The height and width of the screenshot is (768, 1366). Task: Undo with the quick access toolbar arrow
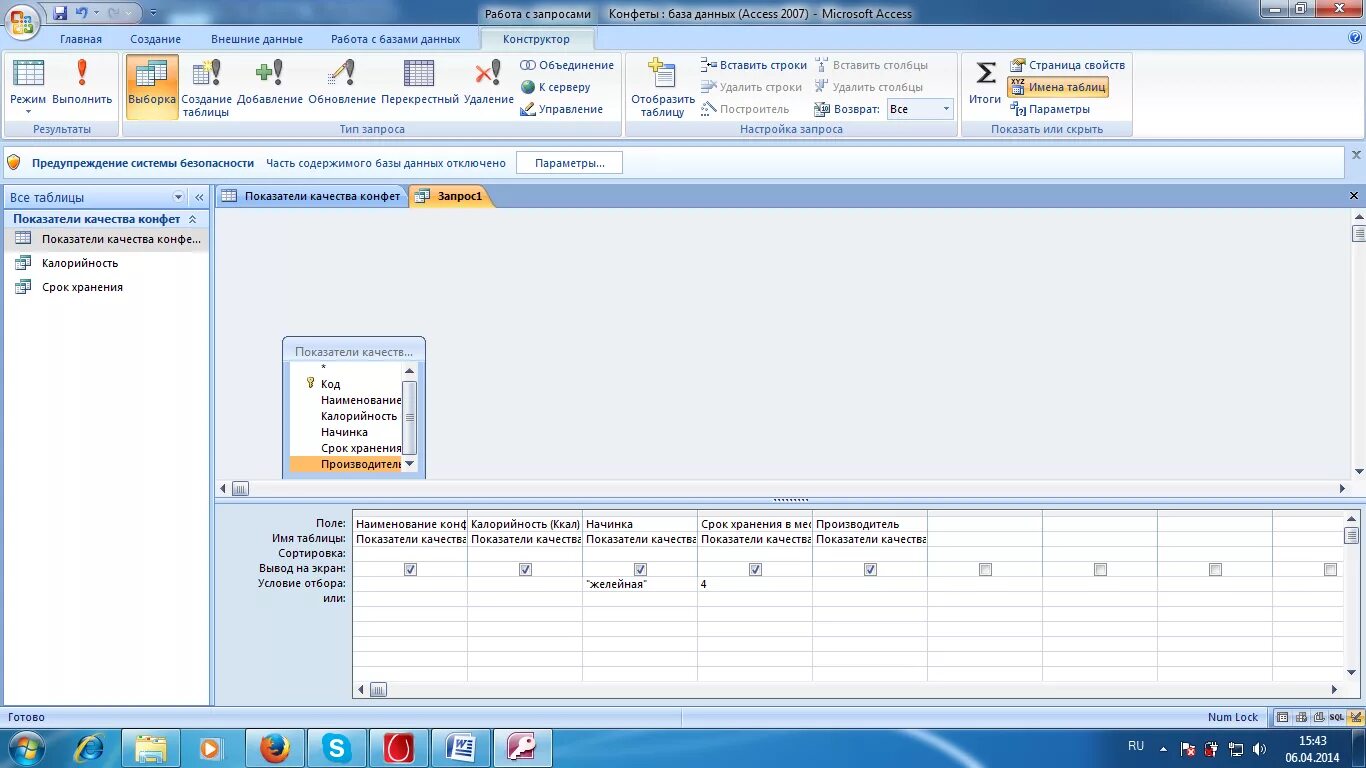(82, 13)
